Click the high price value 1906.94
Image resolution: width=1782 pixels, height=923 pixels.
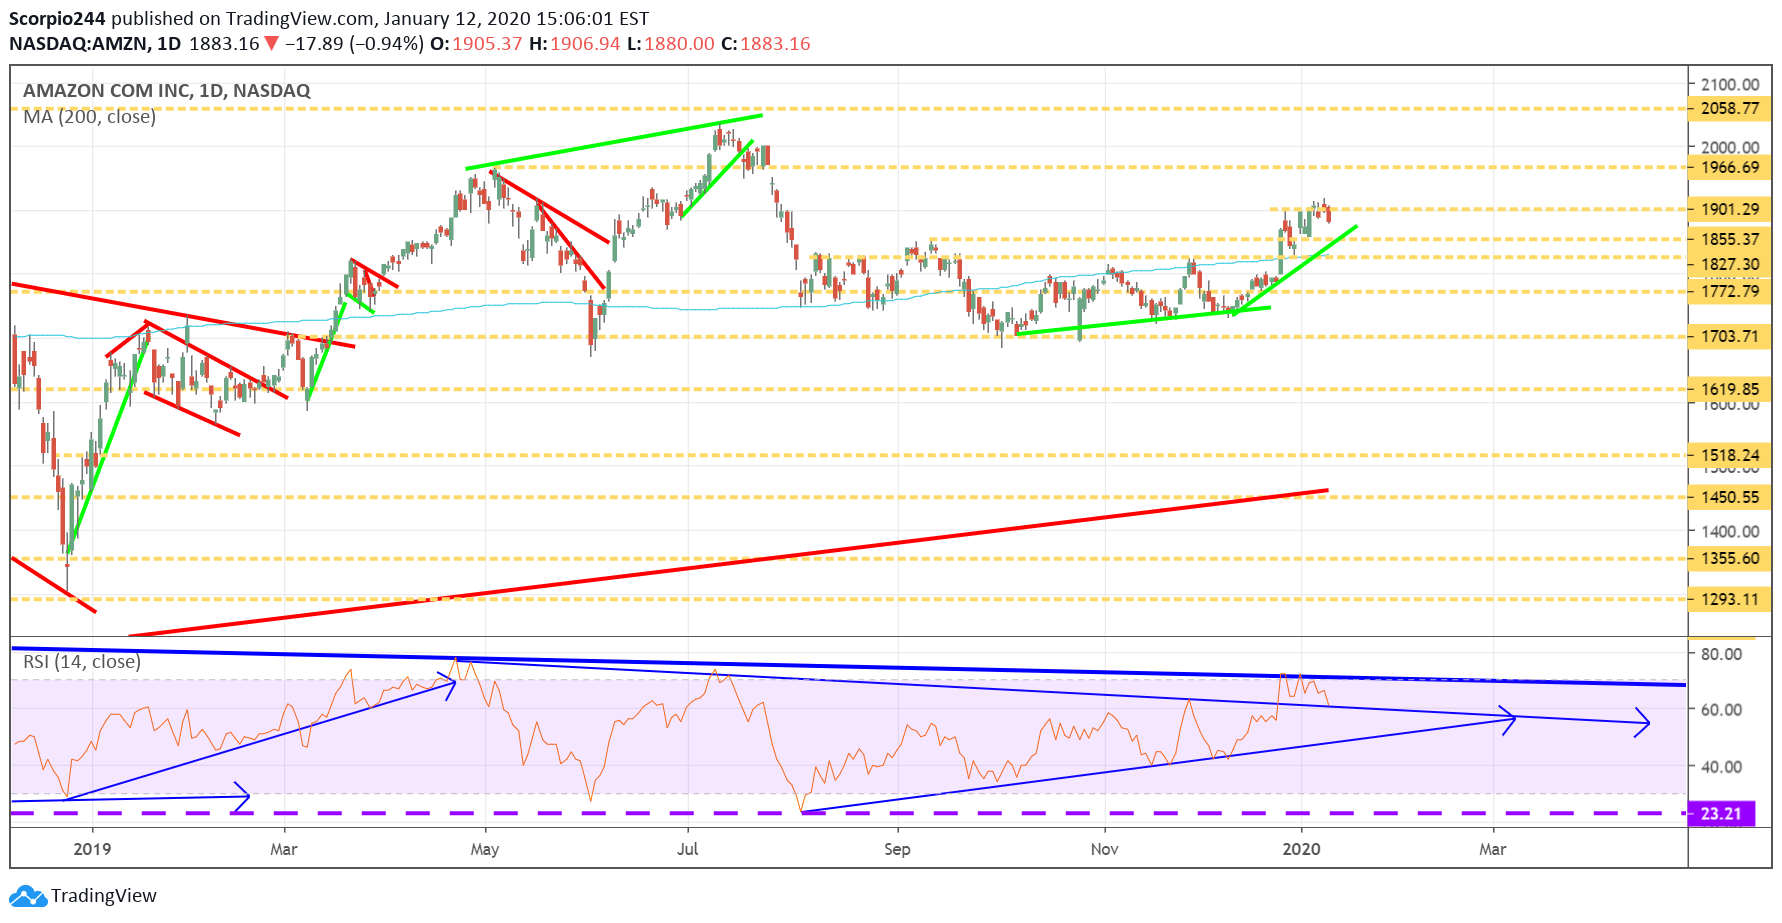point(585,44)
